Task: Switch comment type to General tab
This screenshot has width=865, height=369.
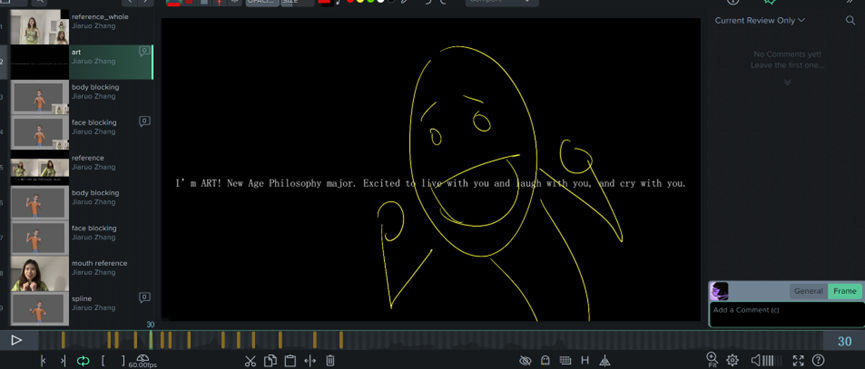Action: 808,291
